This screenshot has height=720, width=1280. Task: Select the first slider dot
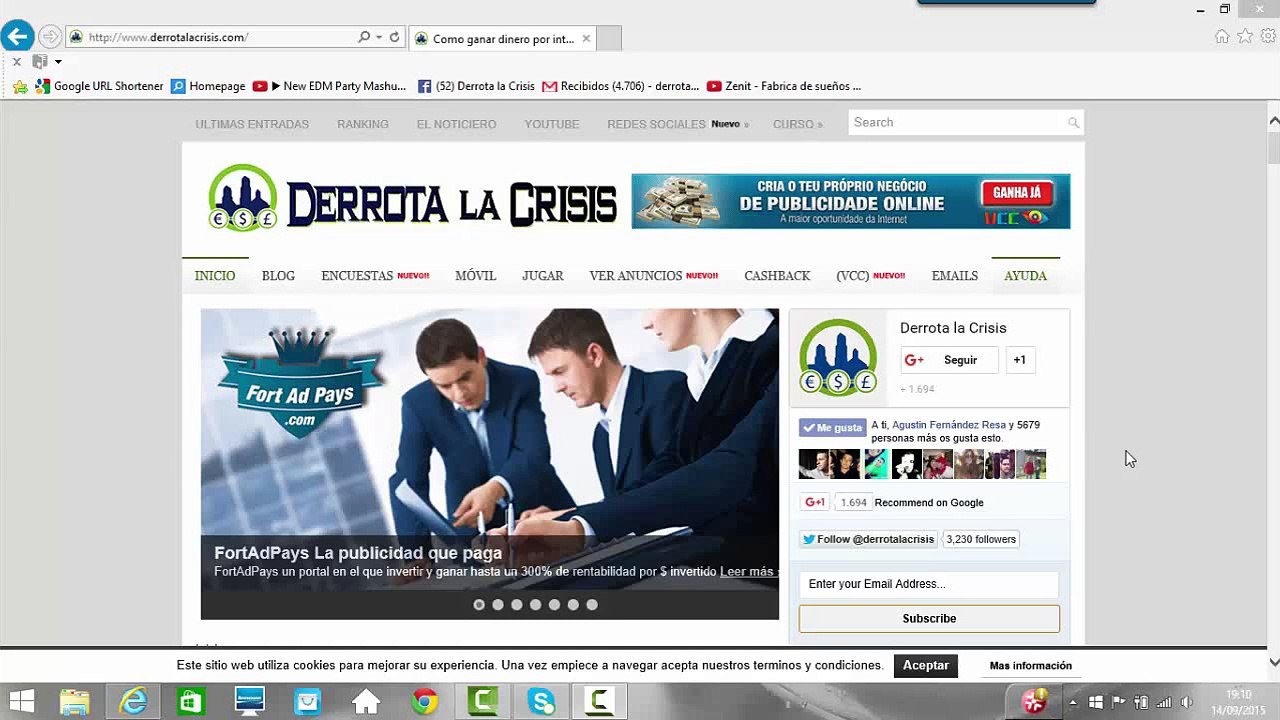479,604
